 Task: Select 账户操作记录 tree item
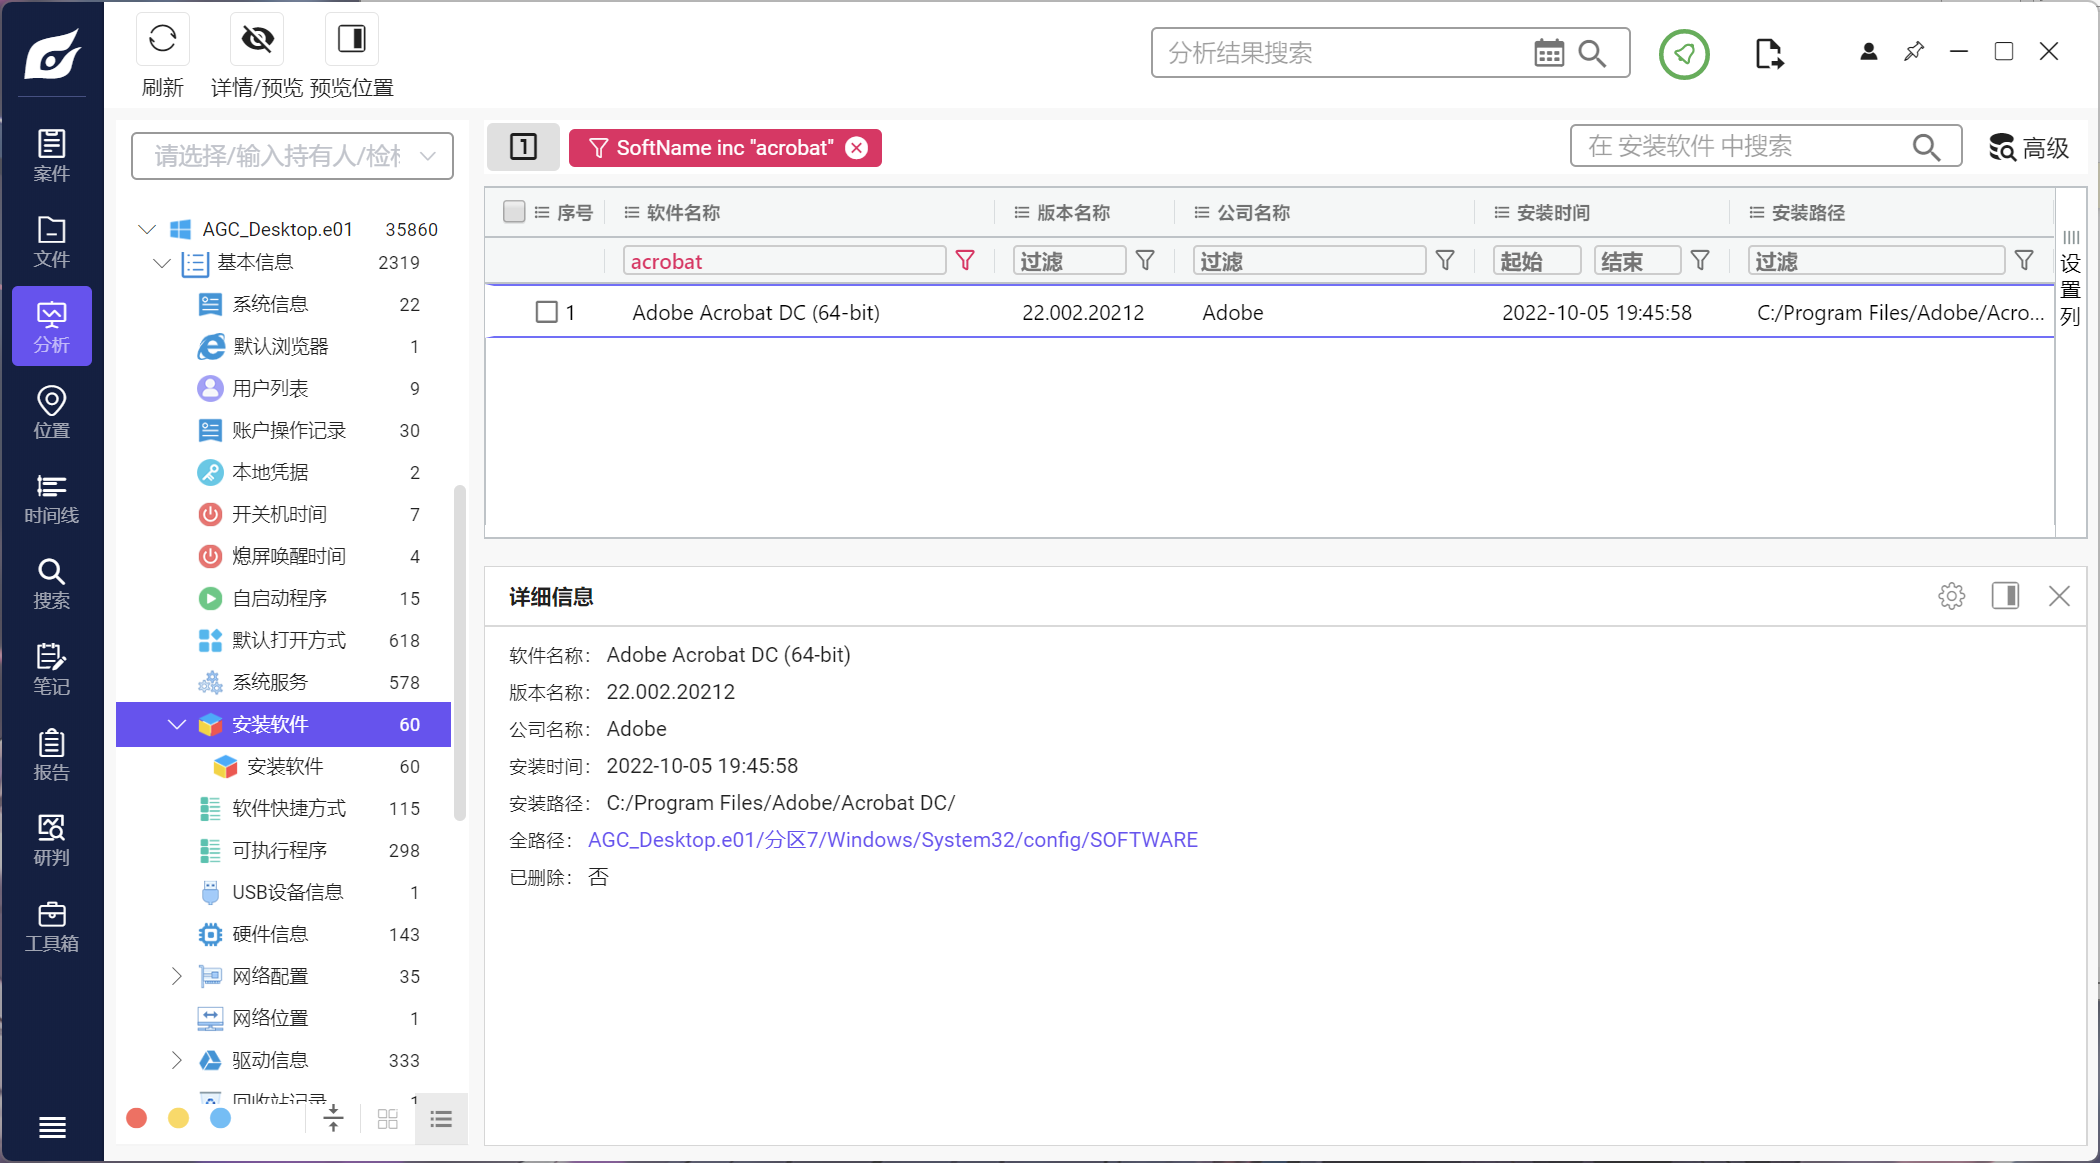pyautogui.click(x=284, y=430)
